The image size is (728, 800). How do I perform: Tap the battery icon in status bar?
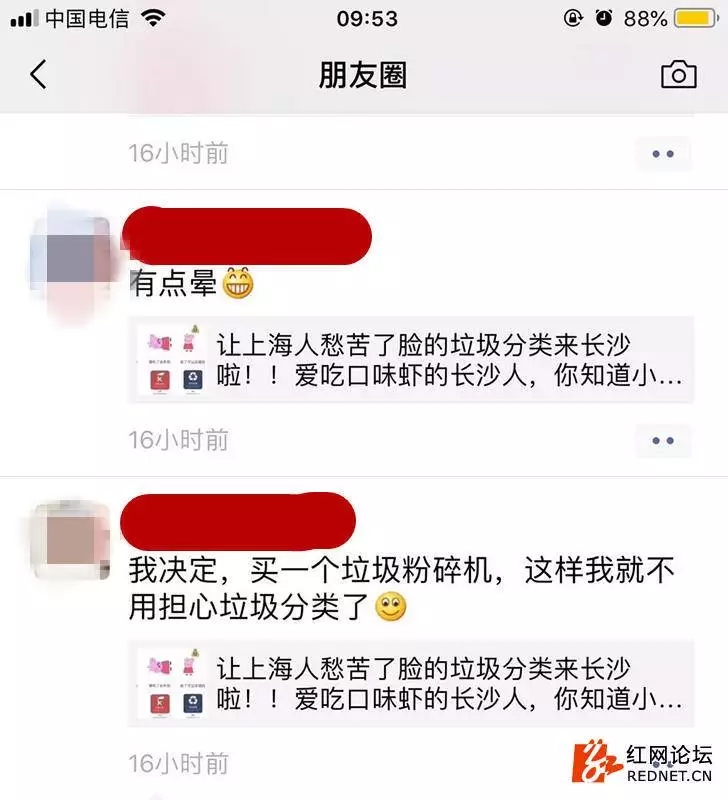(x=696, y=19)
